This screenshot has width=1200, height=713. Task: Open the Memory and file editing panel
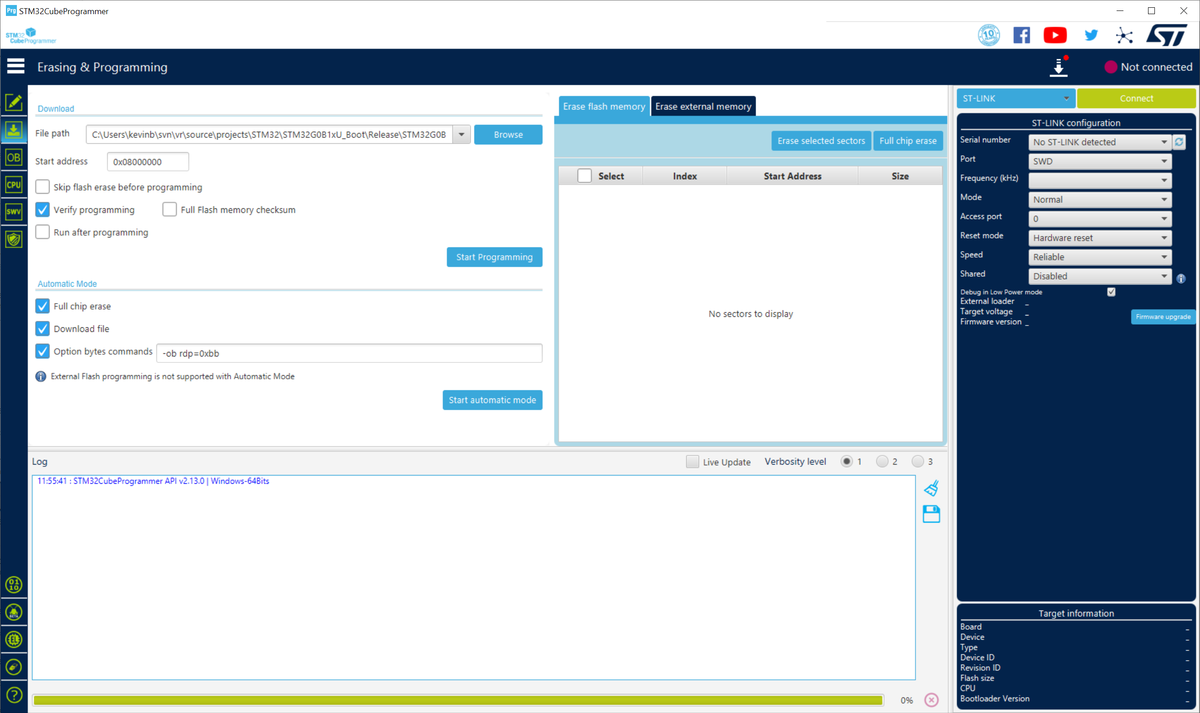point(14,102)
